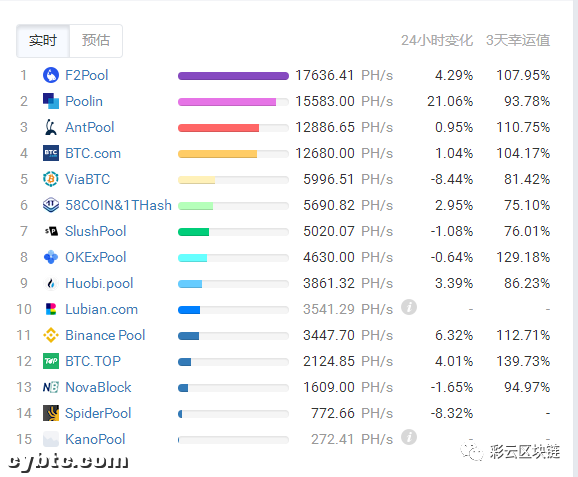Click the info icon next to KanoPool hashrate
The image size is (578, 477).
coord(409,437)
